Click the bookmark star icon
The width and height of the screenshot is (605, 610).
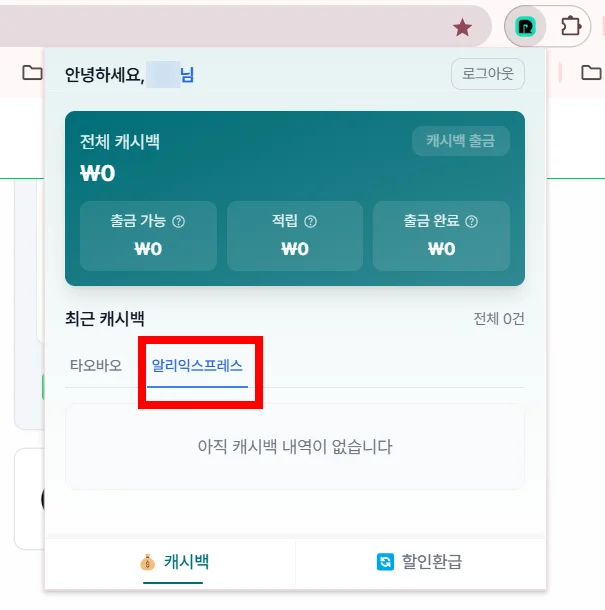[462, 27]
